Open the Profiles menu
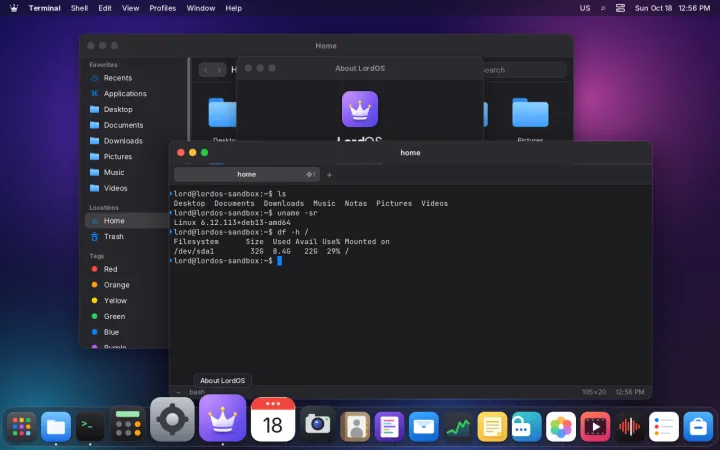720x450 pixels. (x=163, y=8)
